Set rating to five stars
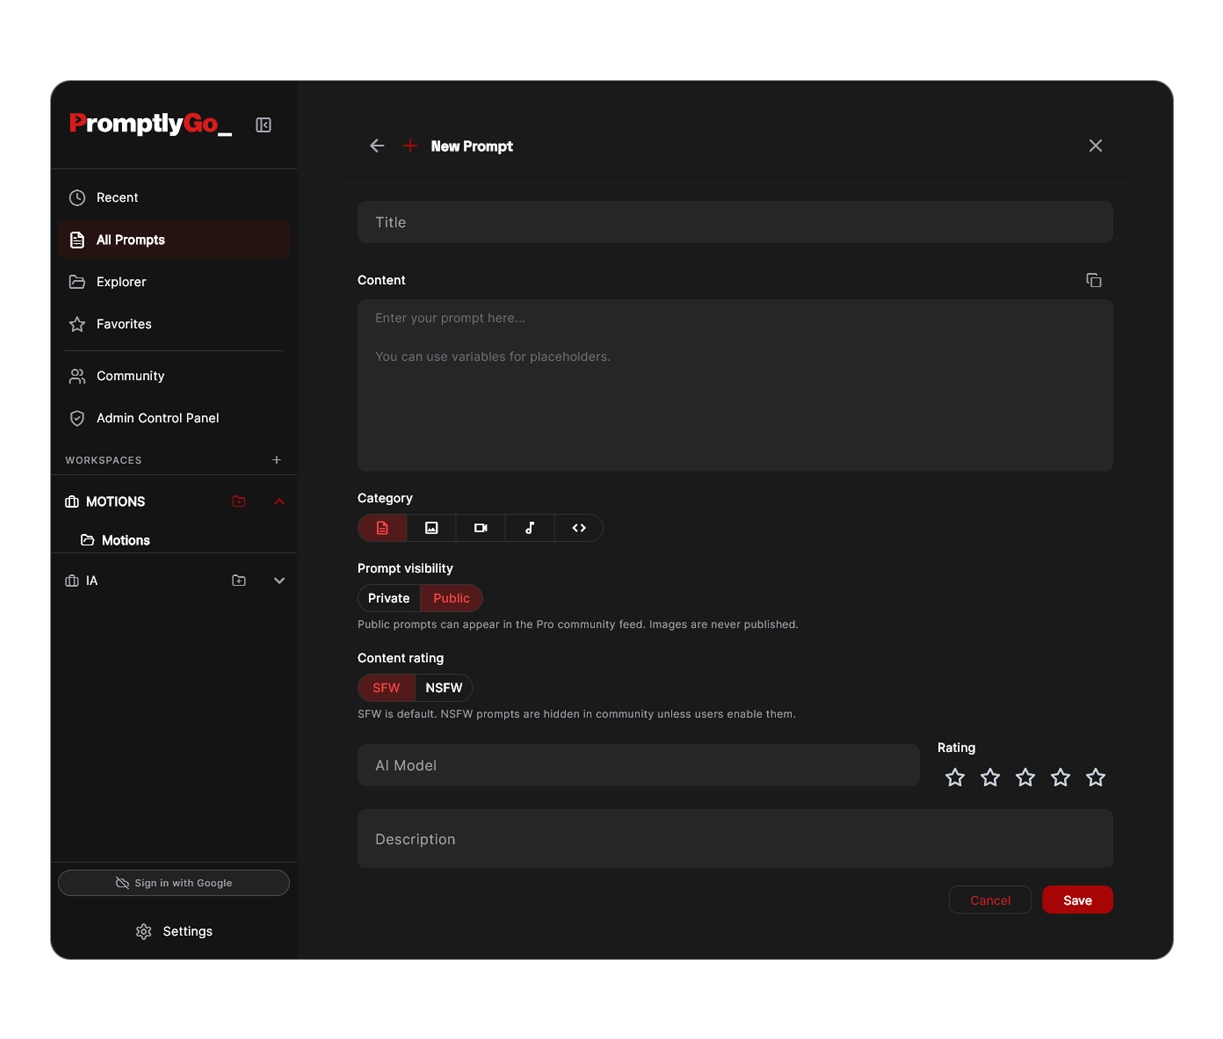The width and height of the screenshot is (1223, 1039). [x=1096, y=777]
